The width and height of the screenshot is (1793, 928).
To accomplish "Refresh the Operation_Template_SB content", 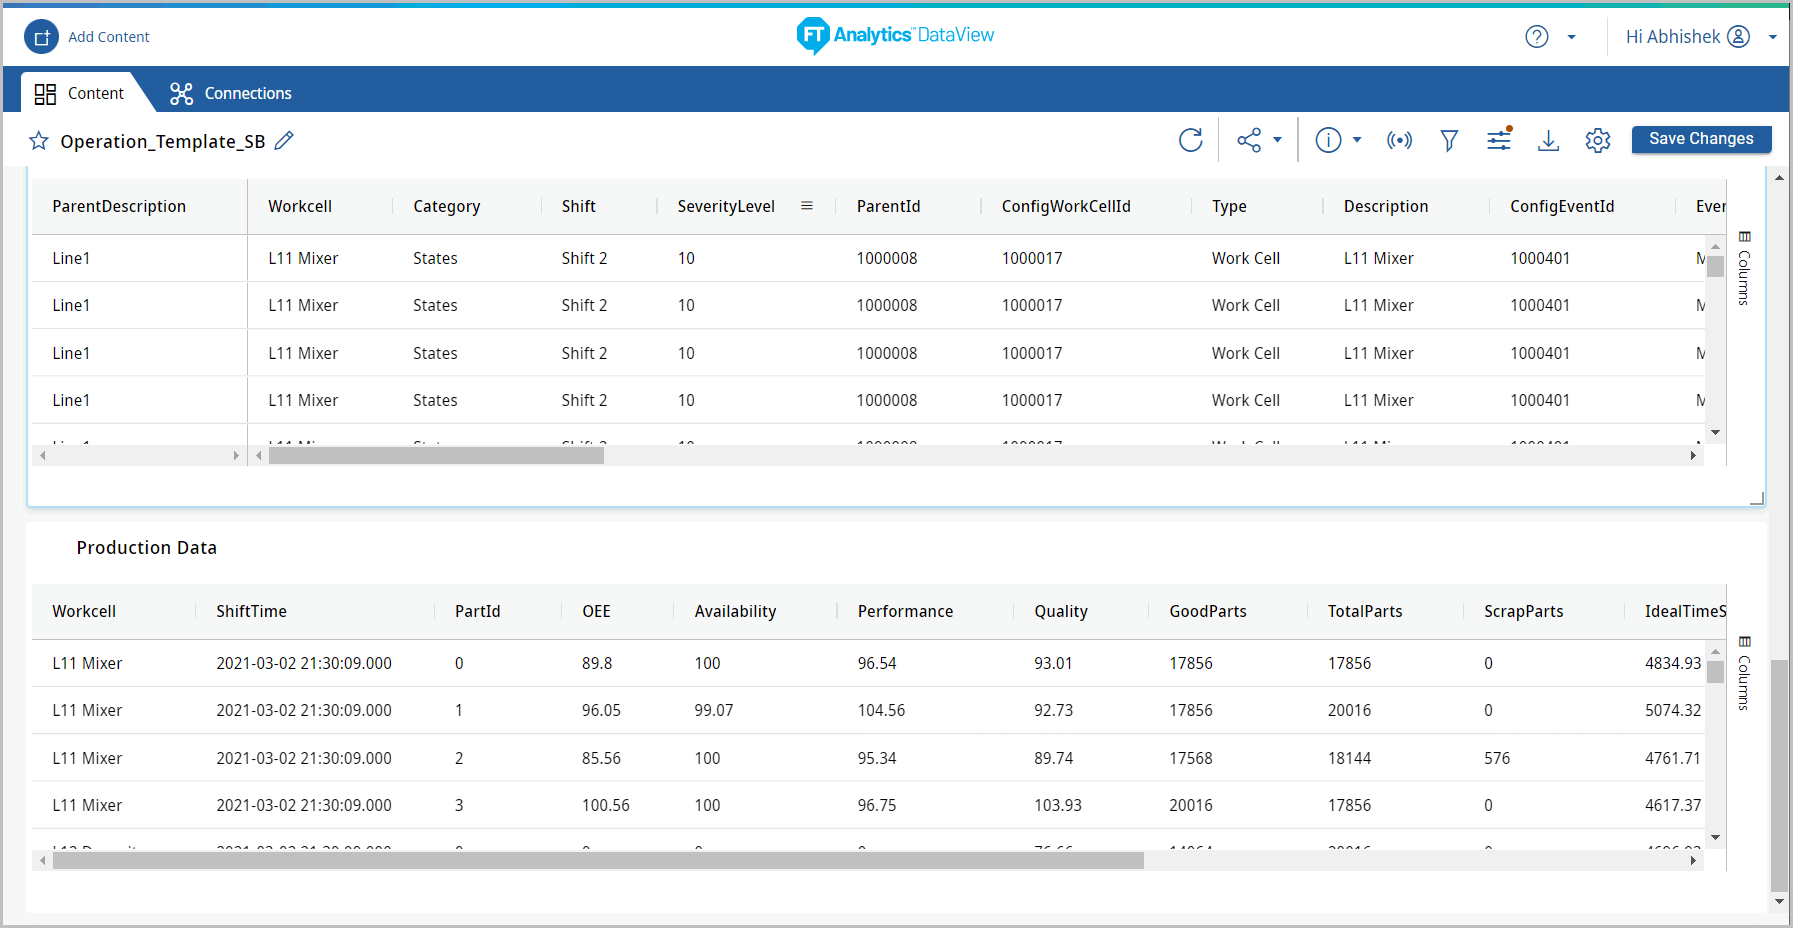I will [x=1190, y=140].
